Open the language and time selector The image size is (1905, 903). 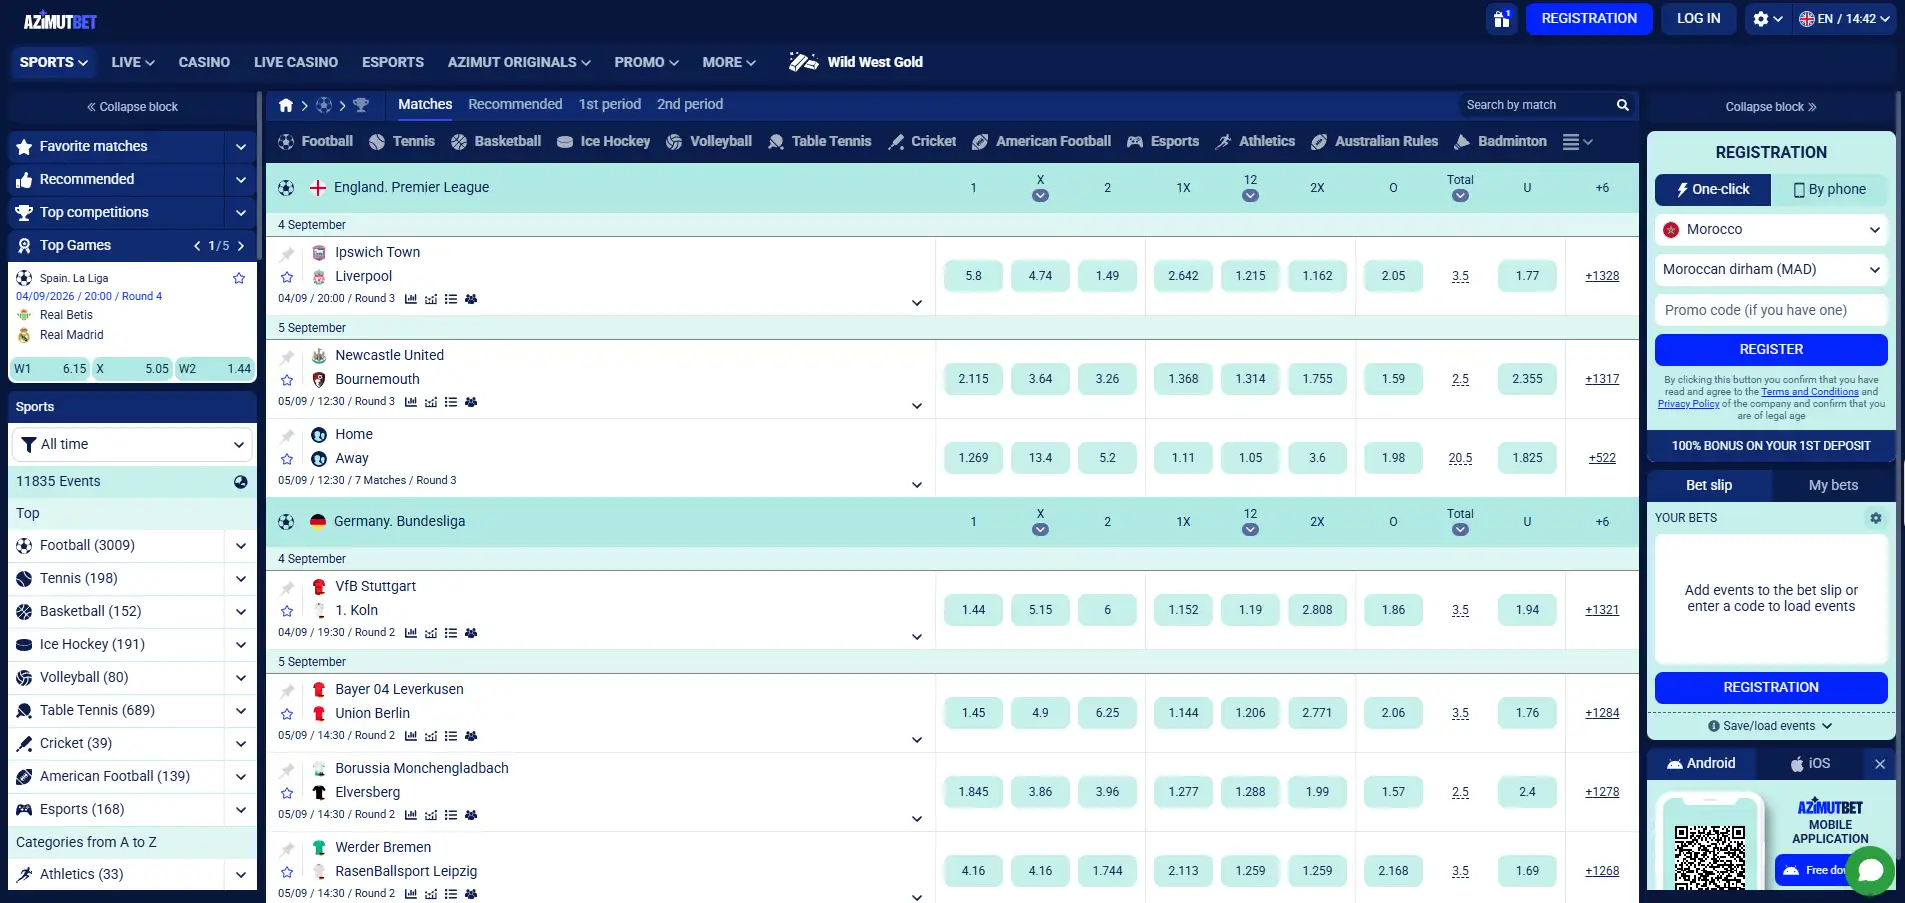click(1845, 19)
